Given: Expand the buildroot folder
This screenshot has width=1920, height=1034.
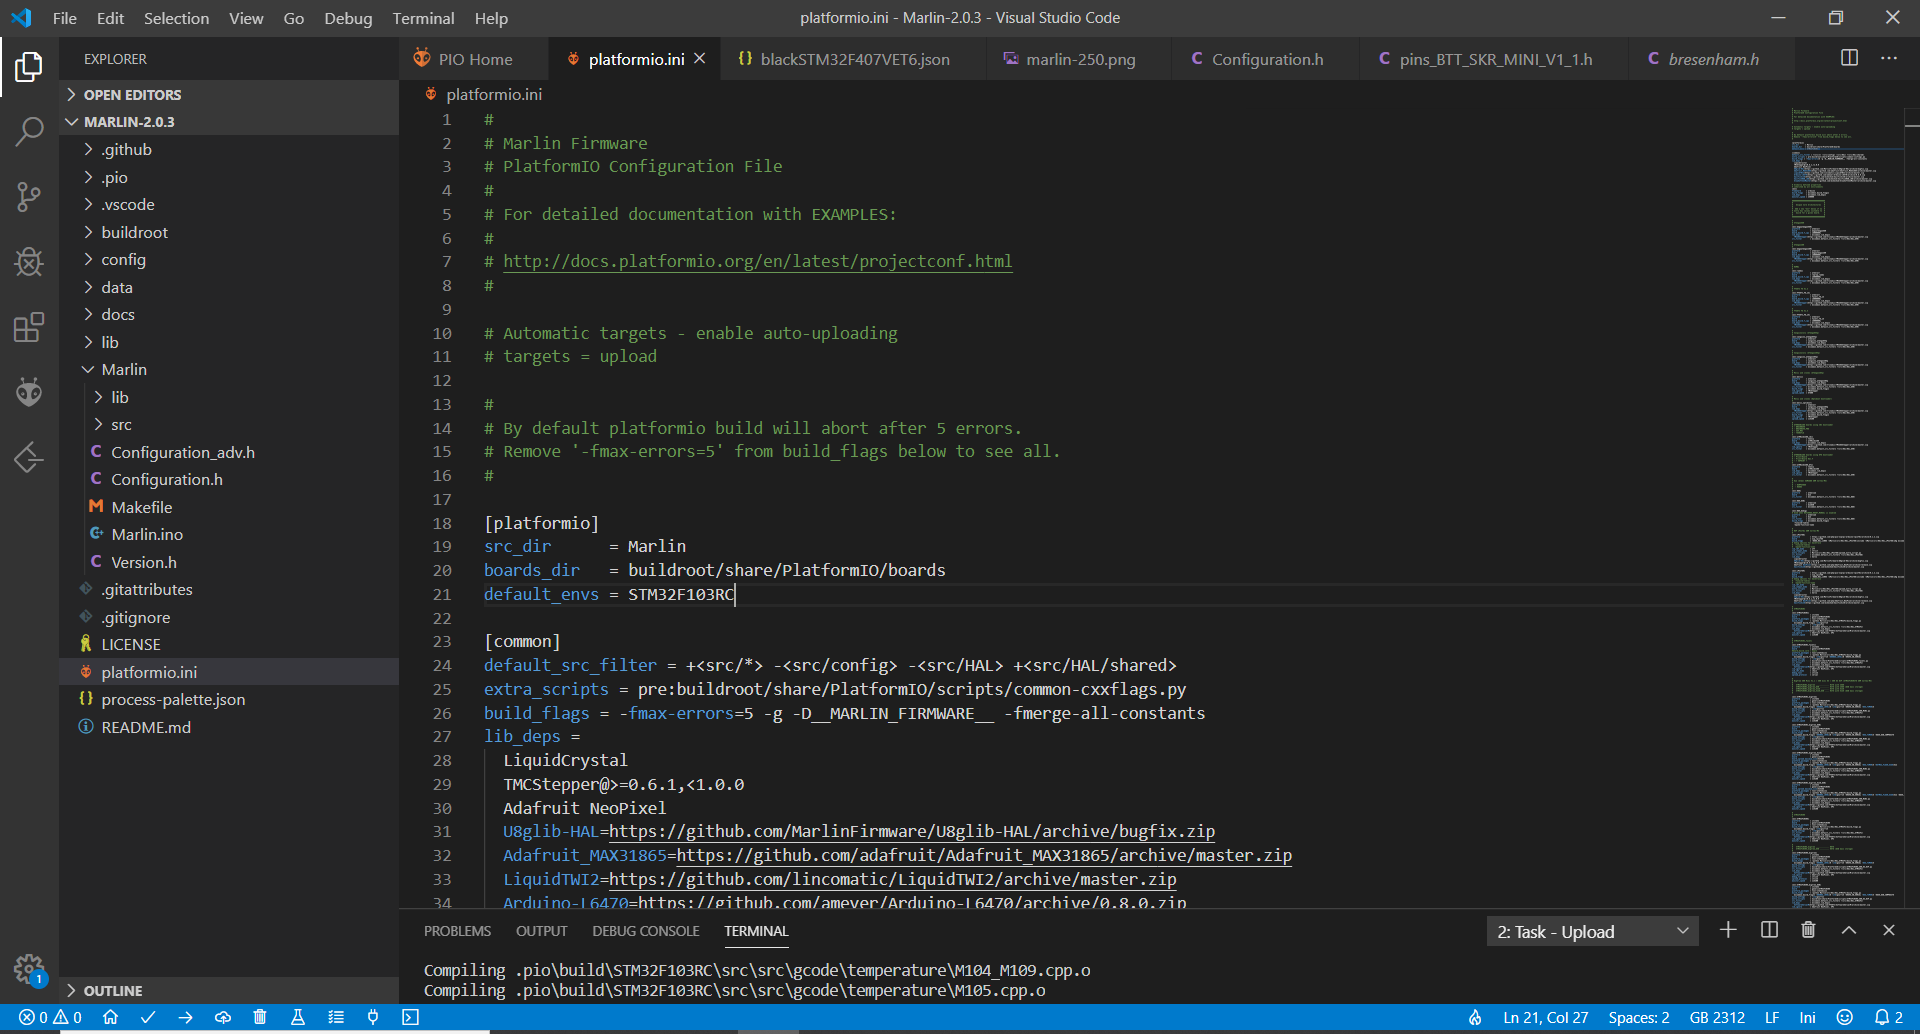Looking at the screenshot, I should pyautogui.click(x=134, y=232).
